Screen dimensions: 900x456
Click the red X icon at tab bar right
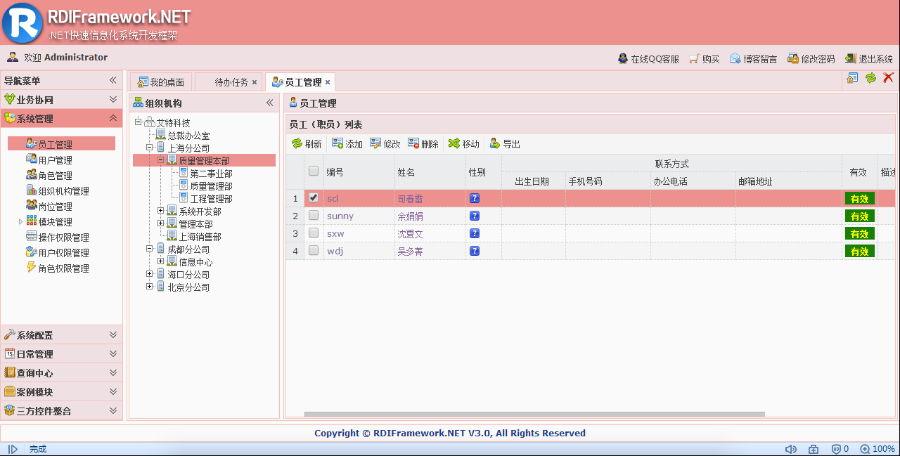(889, 78)
